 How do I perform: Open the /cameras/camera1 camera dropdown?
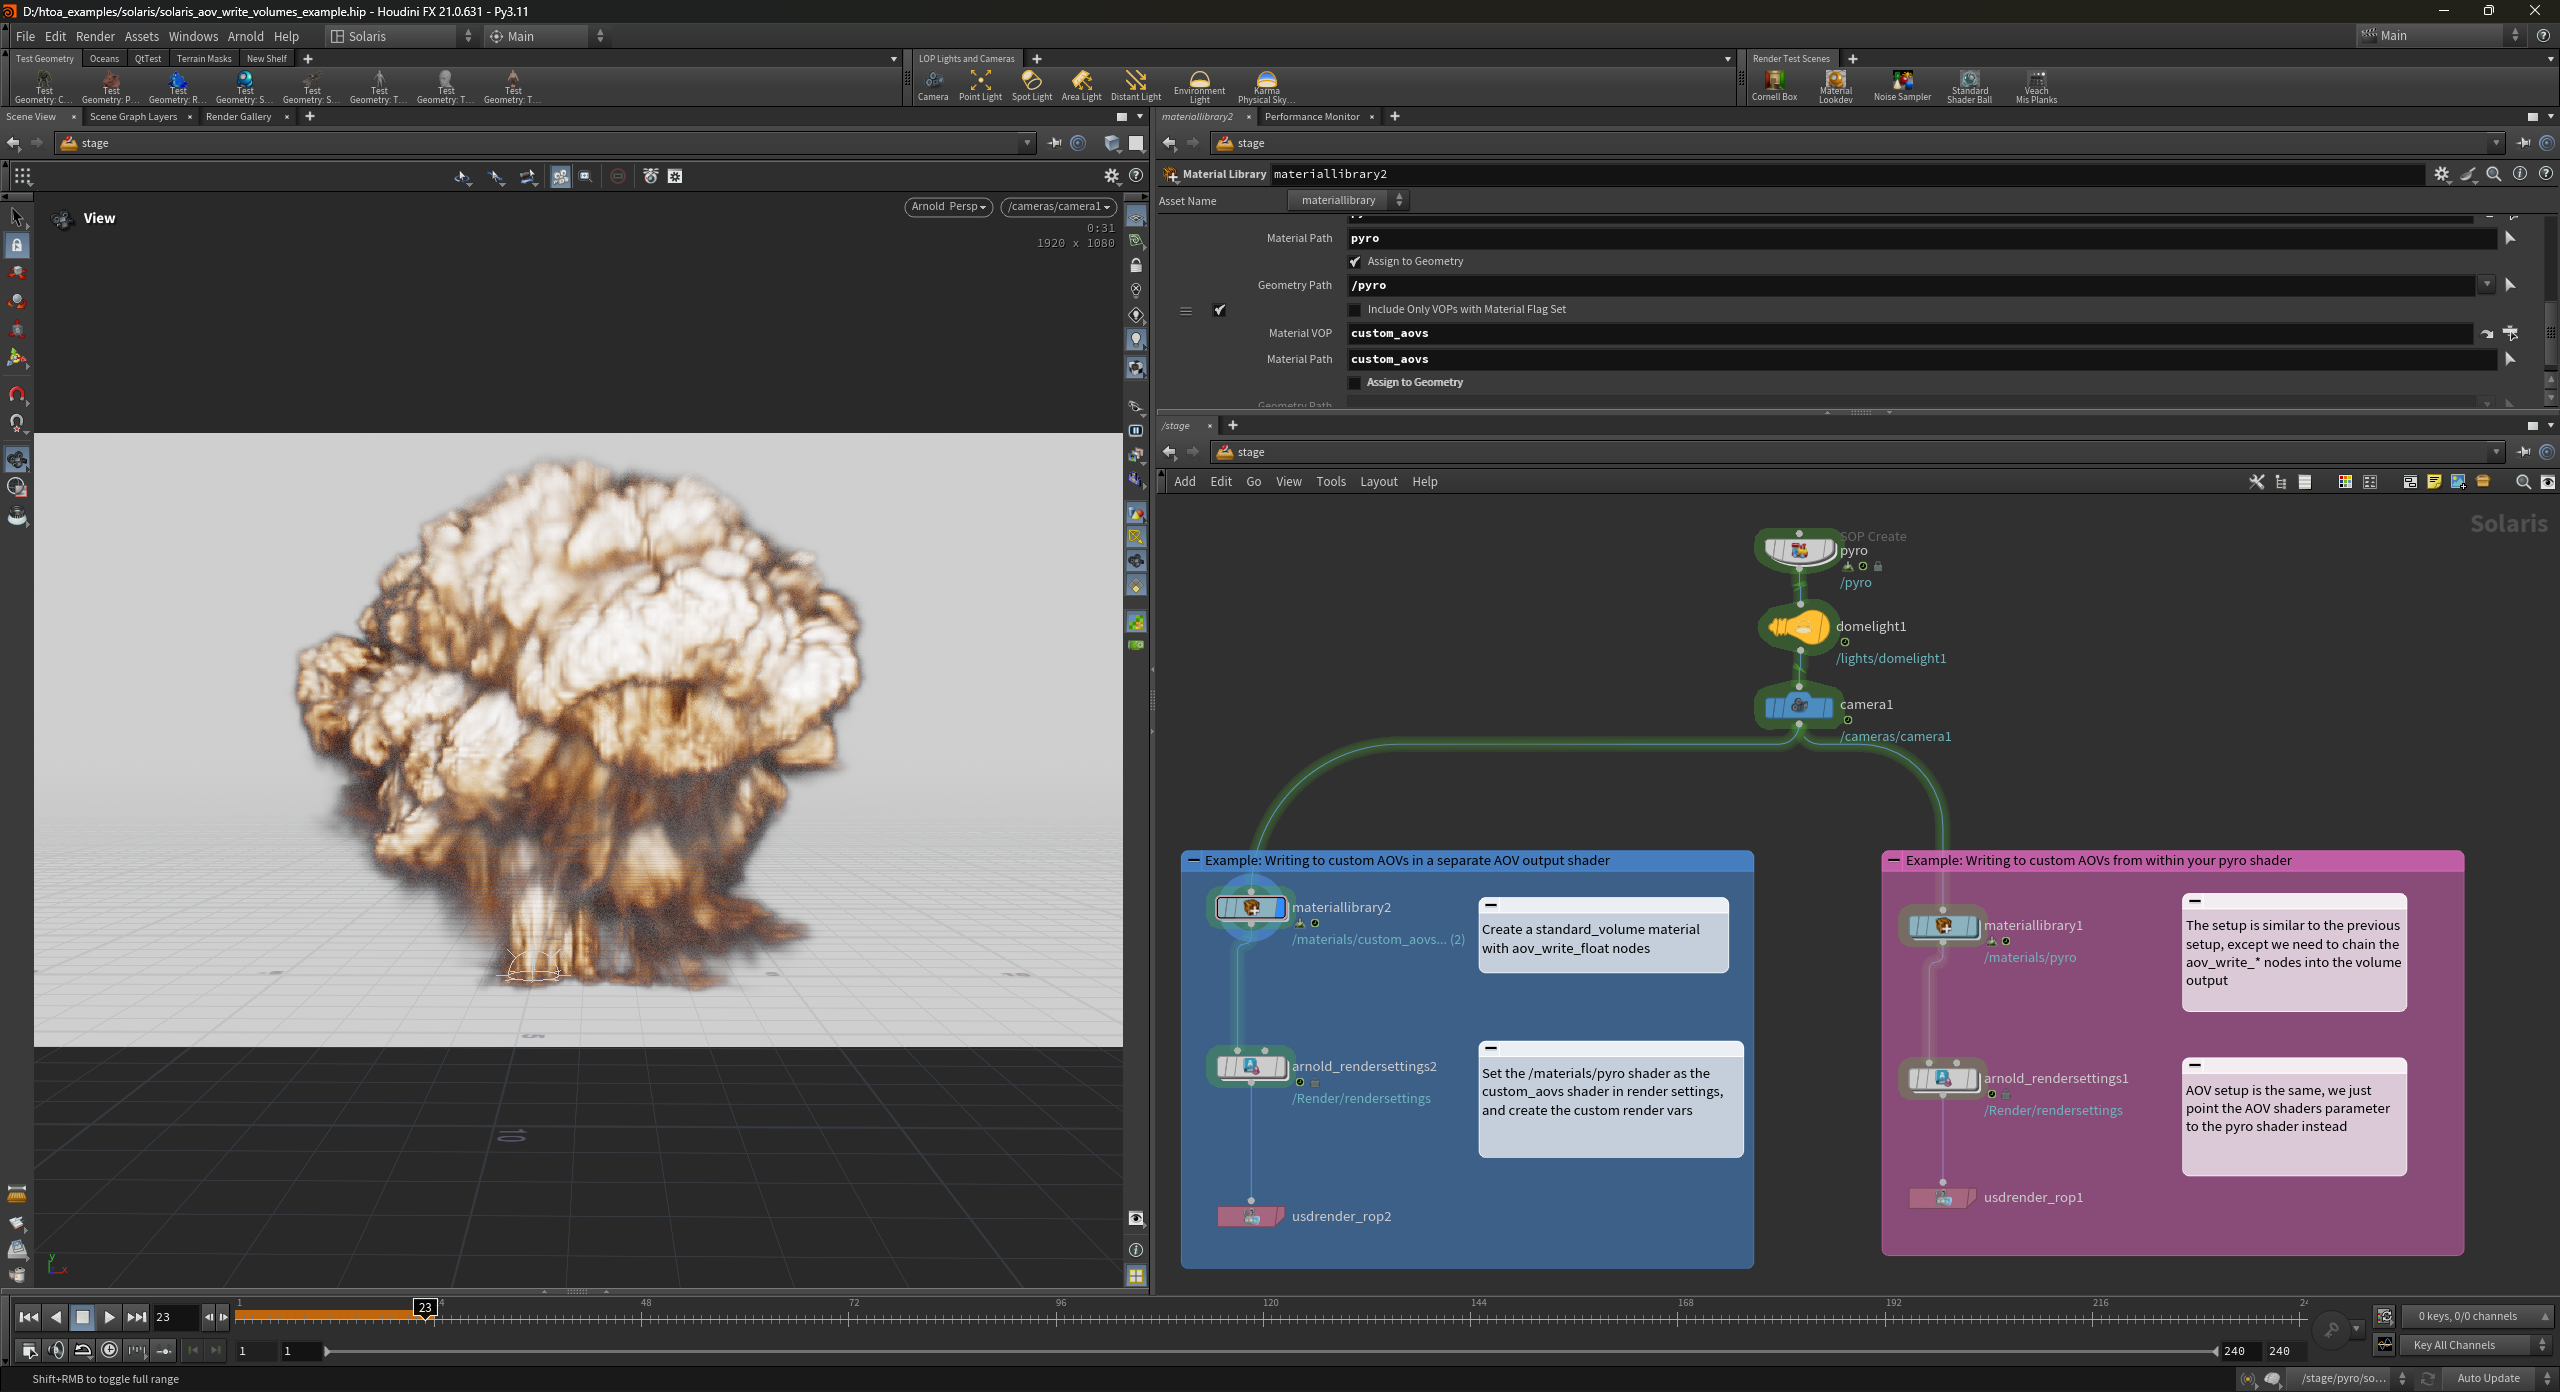(1058, 207)
